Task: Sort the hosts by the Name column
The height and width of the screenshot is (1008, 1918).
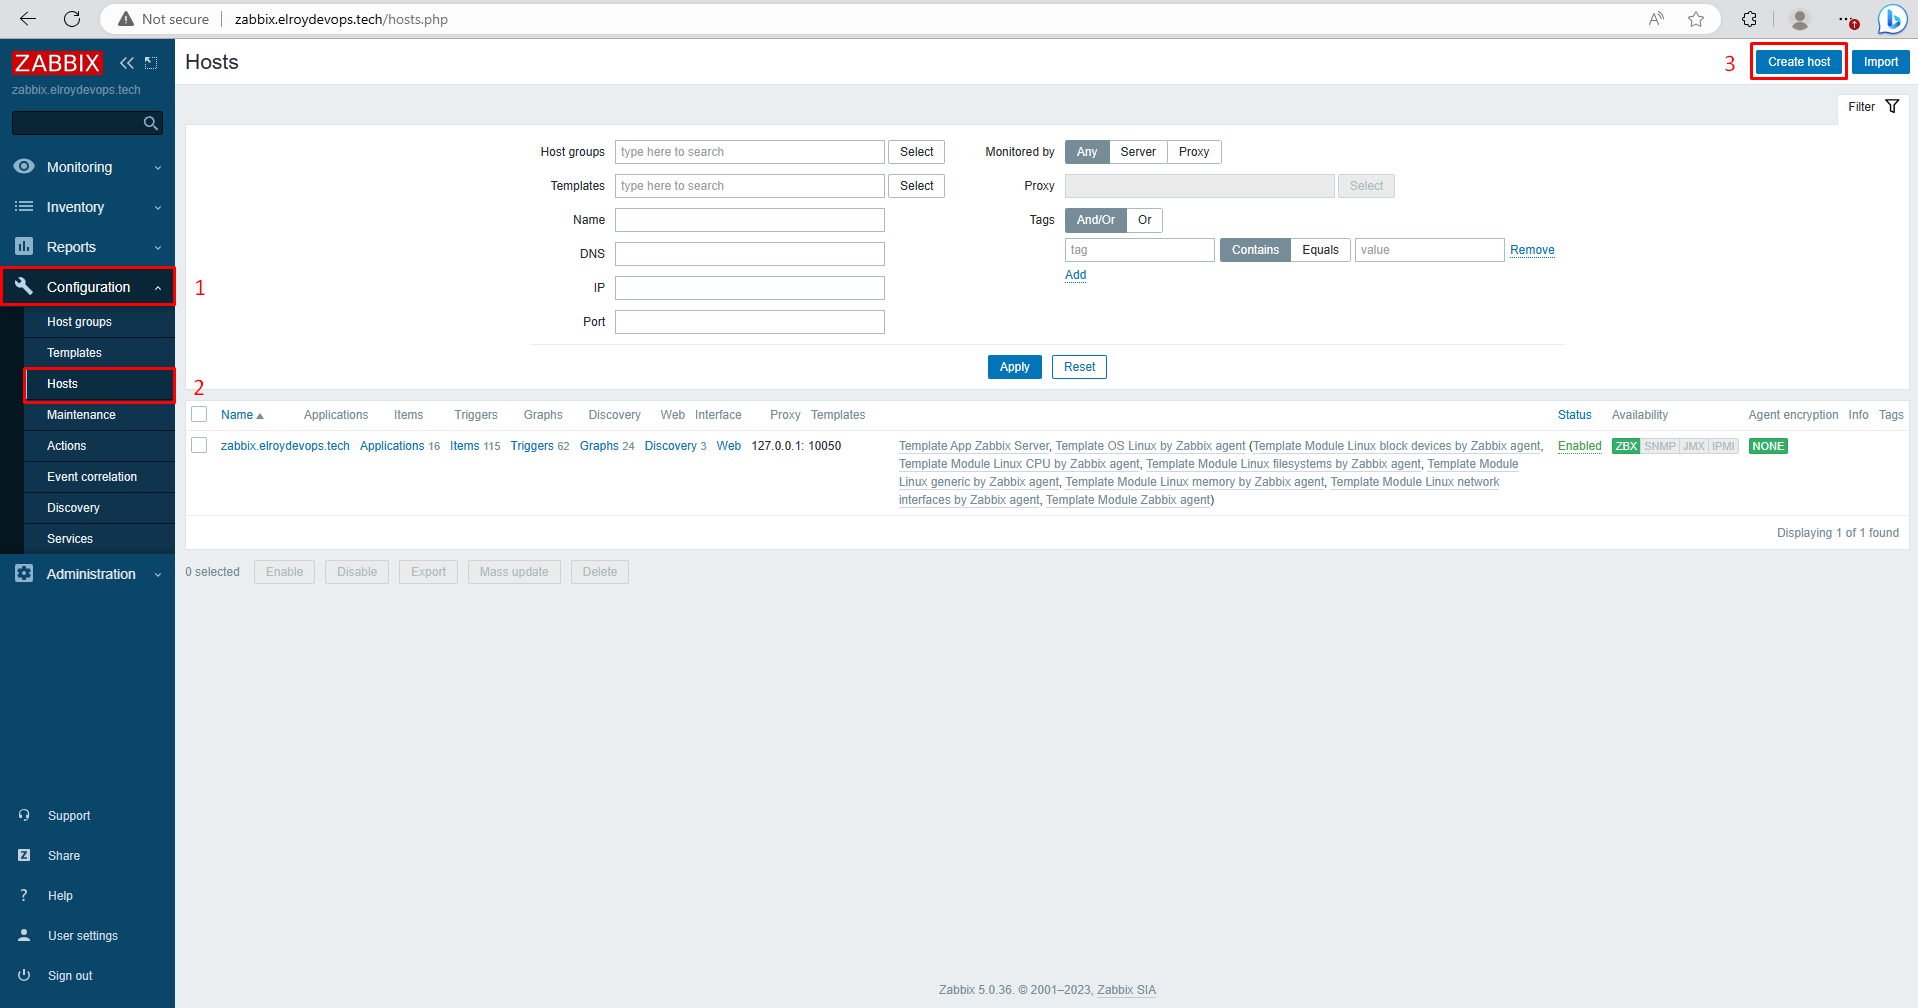Action: pyautogui.click(x=242, y=415)
